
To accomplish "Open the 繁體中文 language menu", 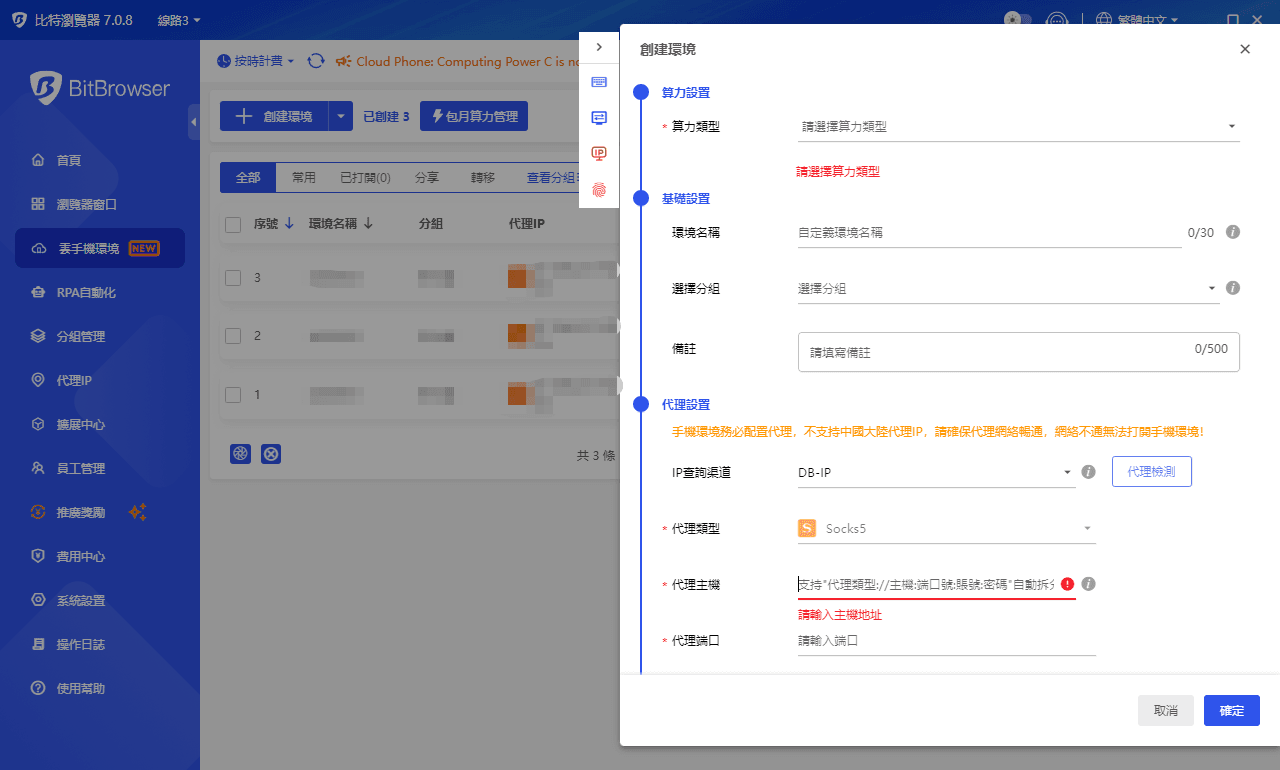I will pos(1142,19).
